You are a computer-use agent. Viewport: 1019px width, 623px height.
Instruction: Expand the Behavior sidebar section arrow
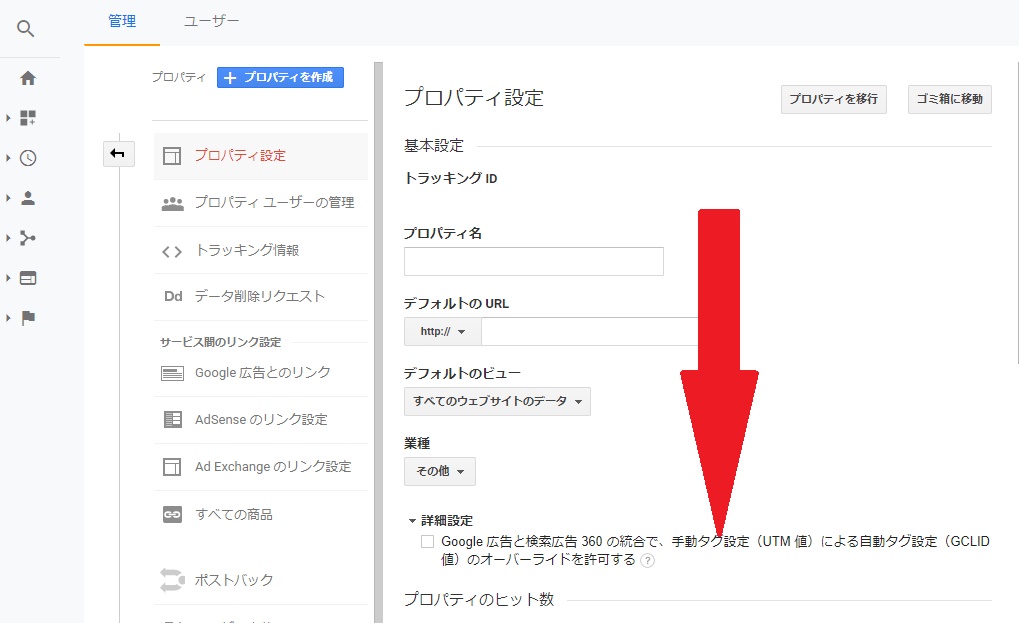pos(8,278)
